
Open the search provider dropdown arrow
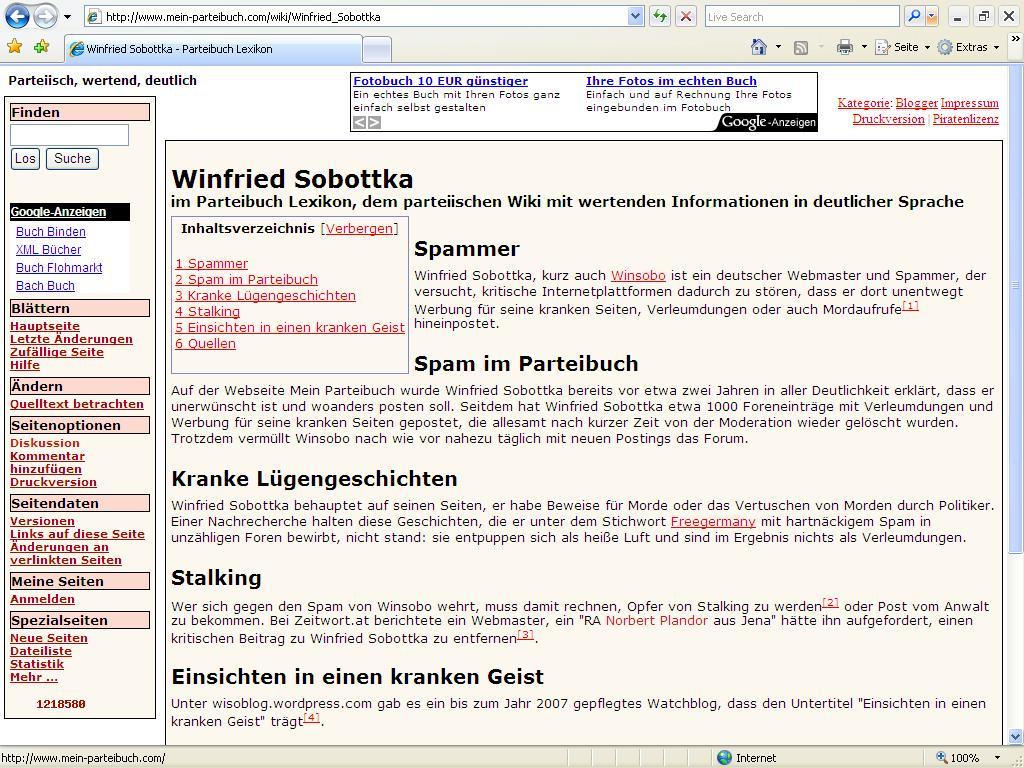(932, 17)
